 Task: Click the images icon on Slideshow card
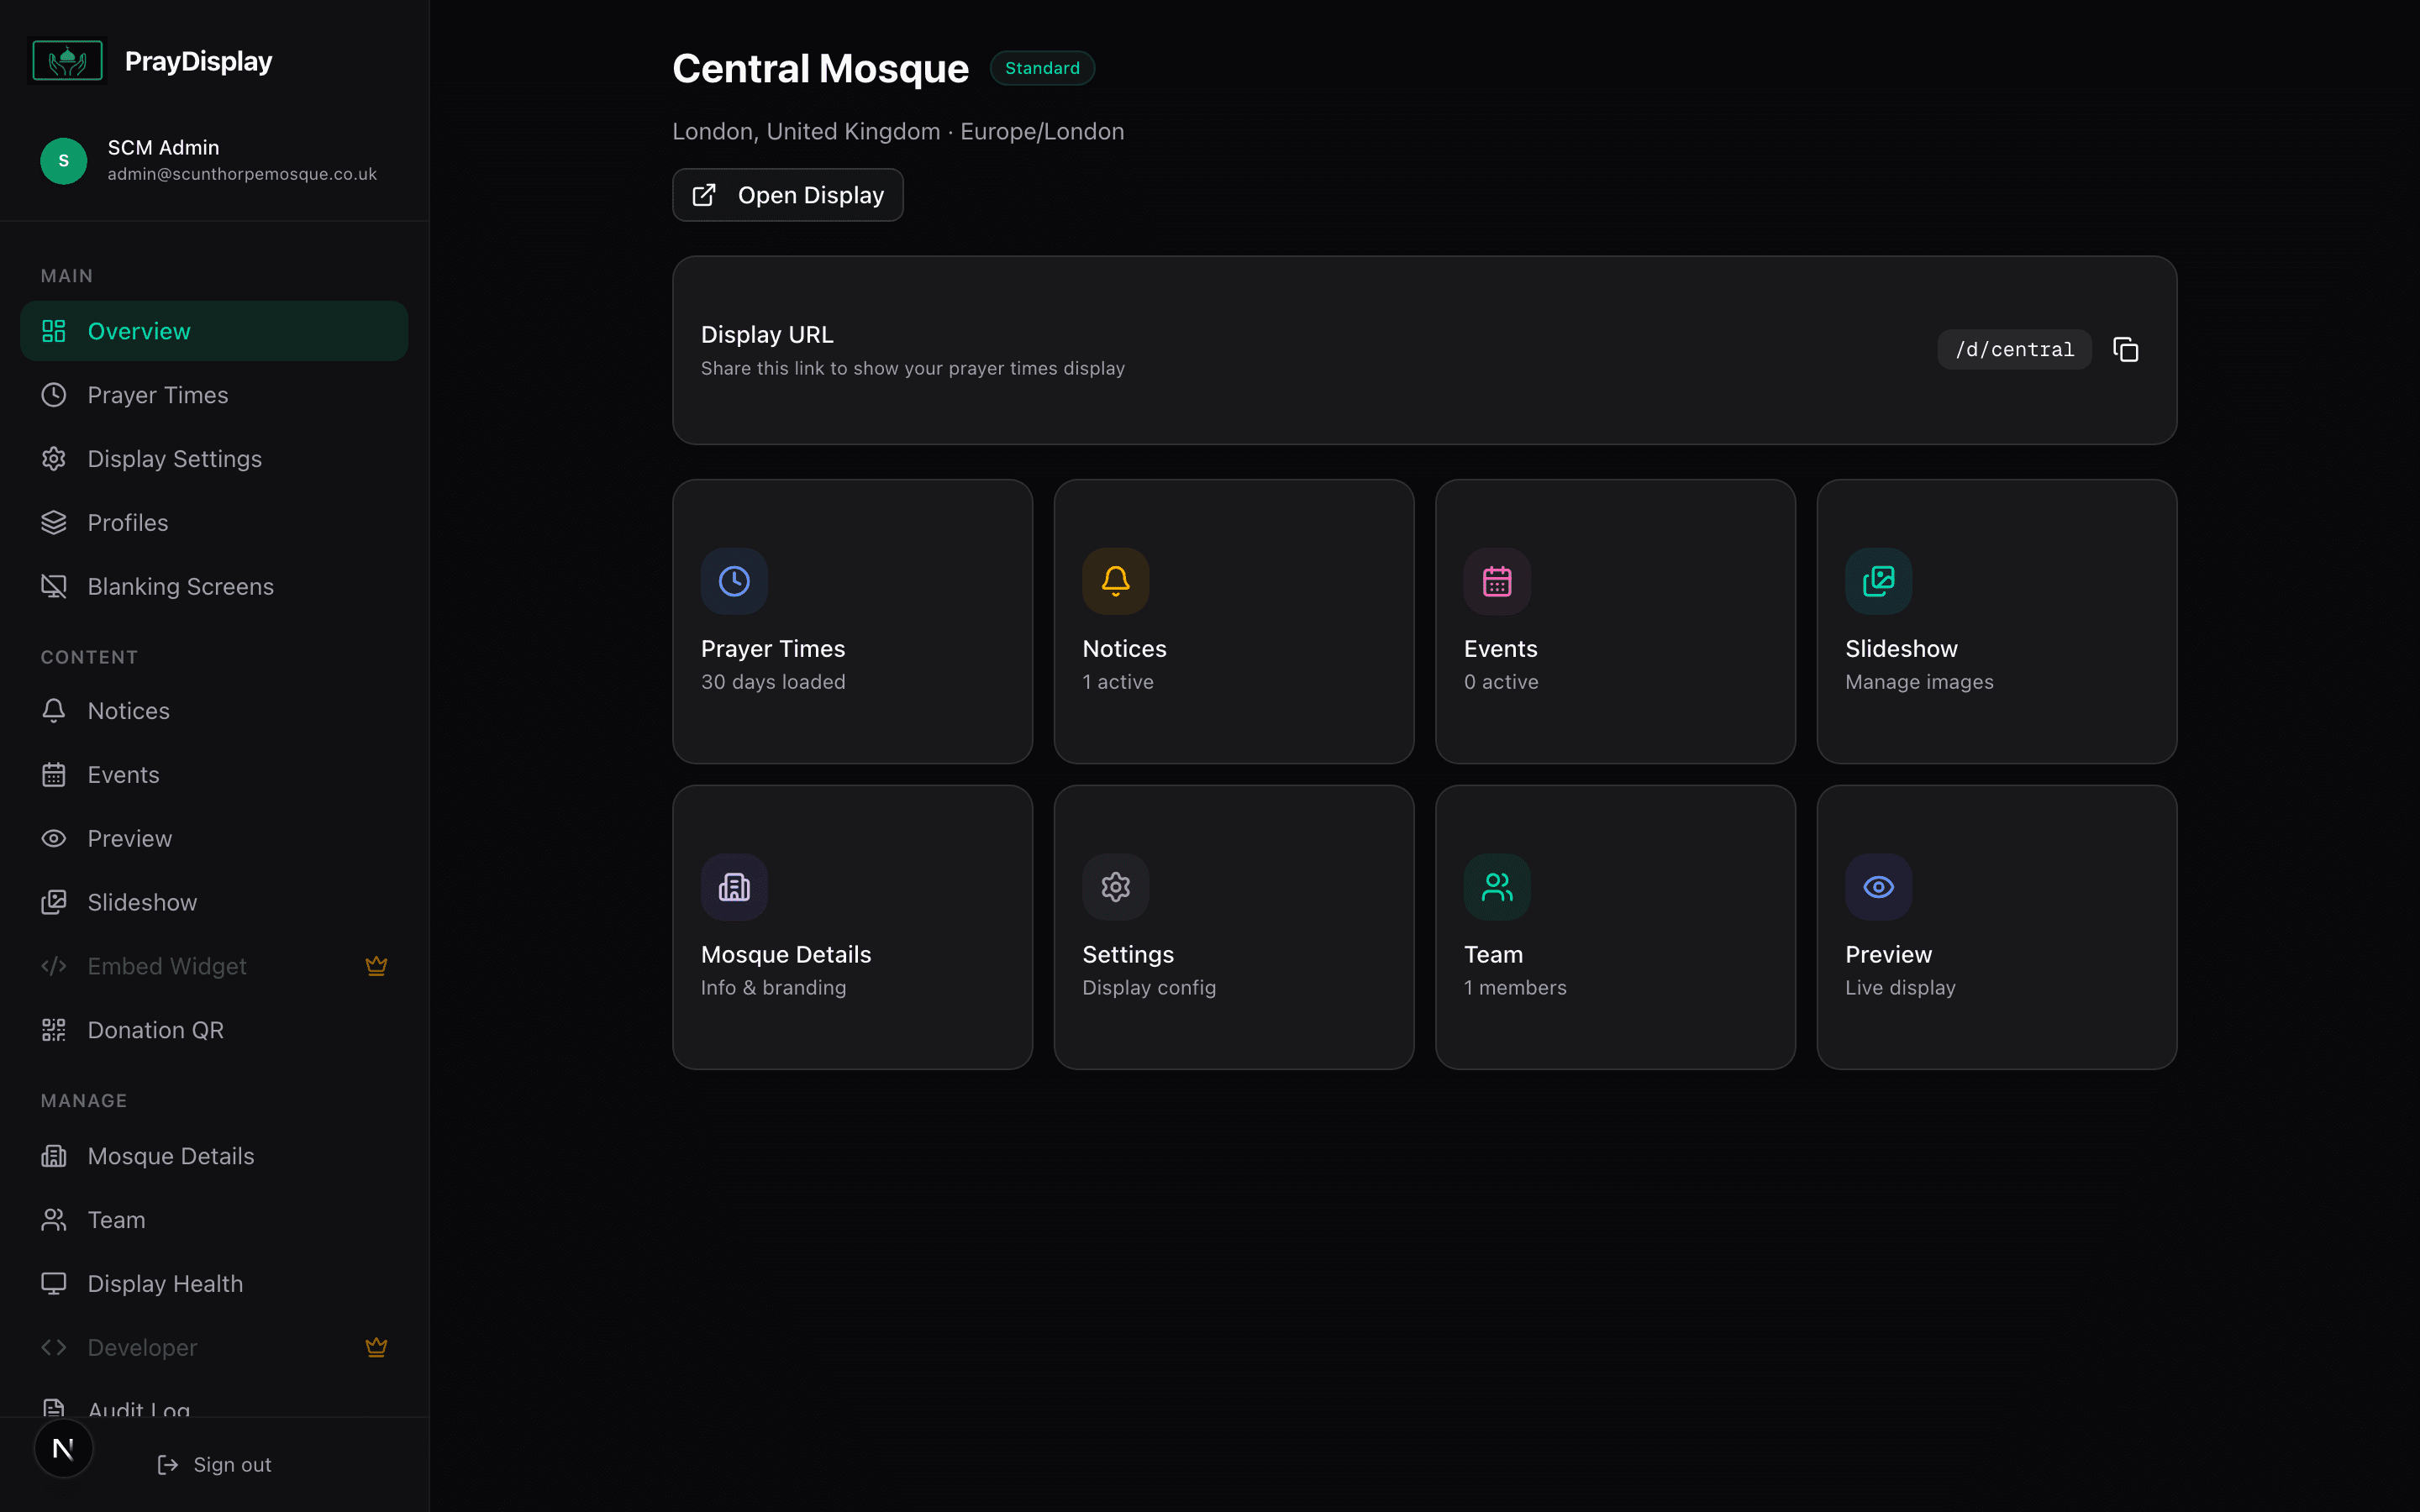tap(1878, 581)
